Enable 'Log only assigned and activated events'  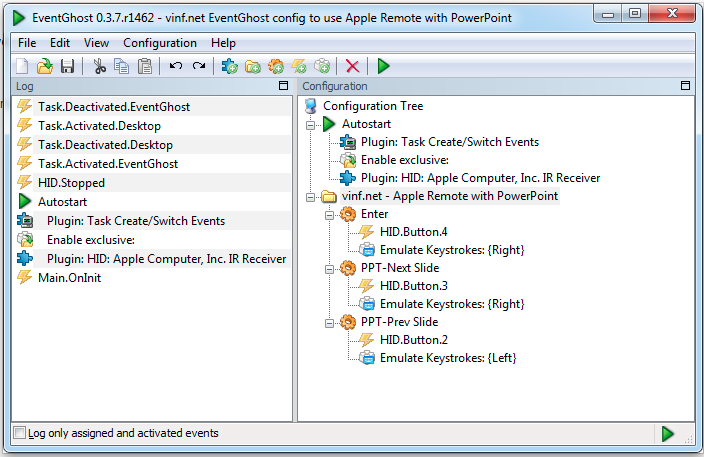[20, 433]
